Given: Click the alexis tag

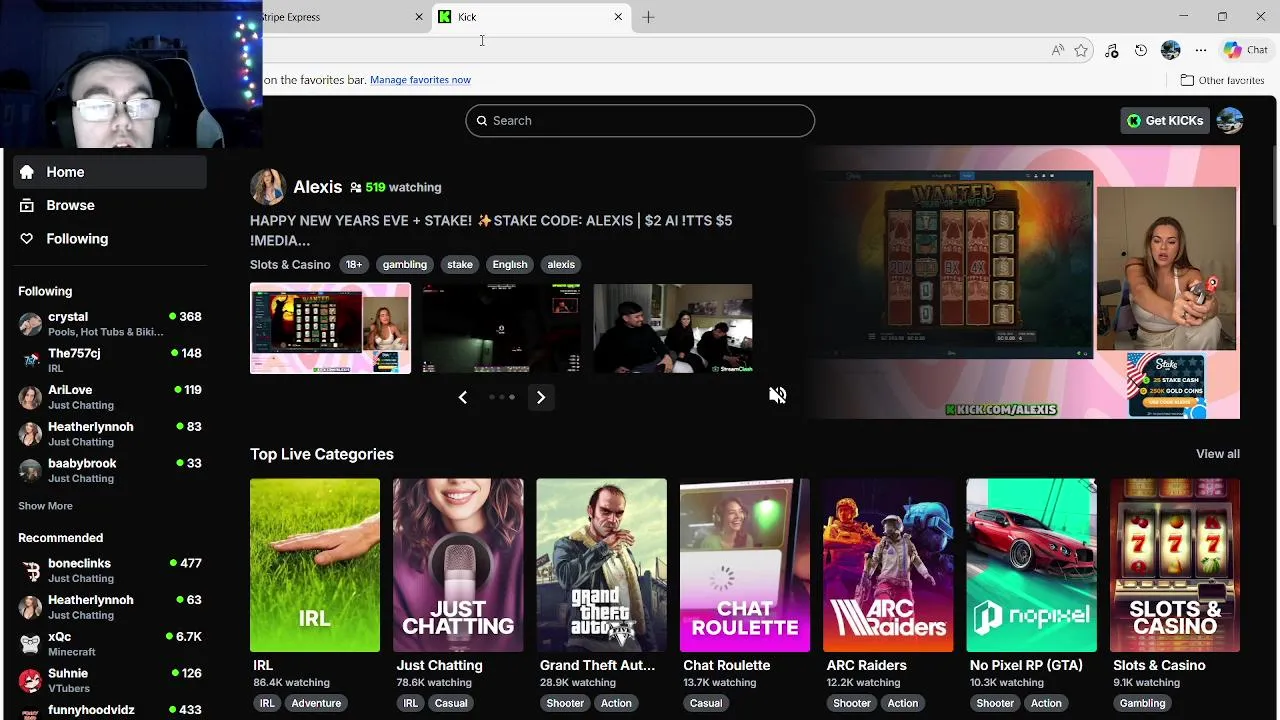Looking at the screenshot, I should (561, 265).
